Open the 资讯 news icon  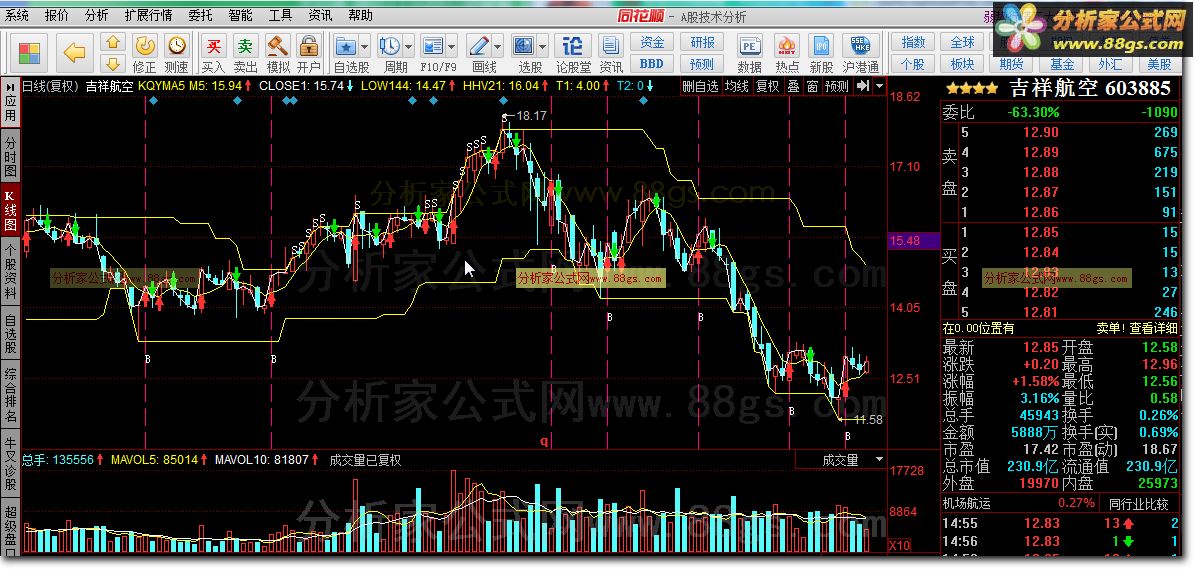pyautogui.click(x=610, y=45)
